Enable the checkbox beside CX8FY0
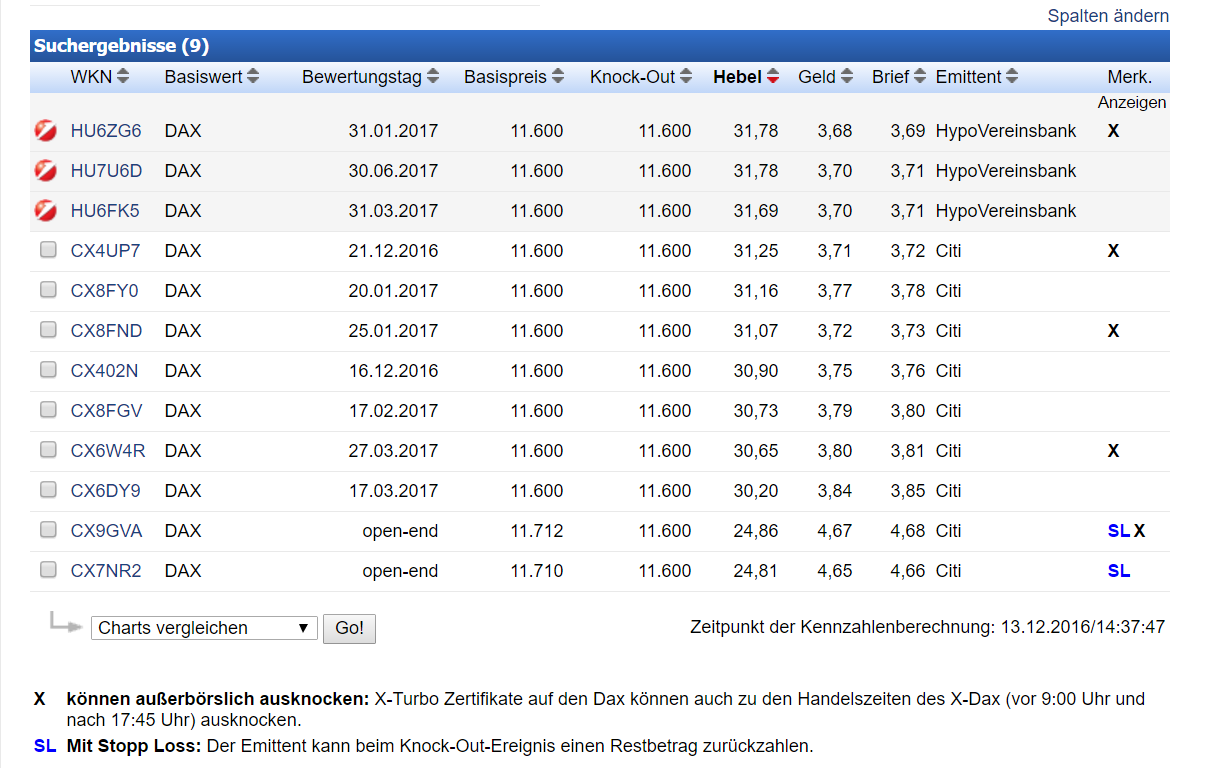The width and height of the screenshot is (1219, 768). click(x=47, y=290)
